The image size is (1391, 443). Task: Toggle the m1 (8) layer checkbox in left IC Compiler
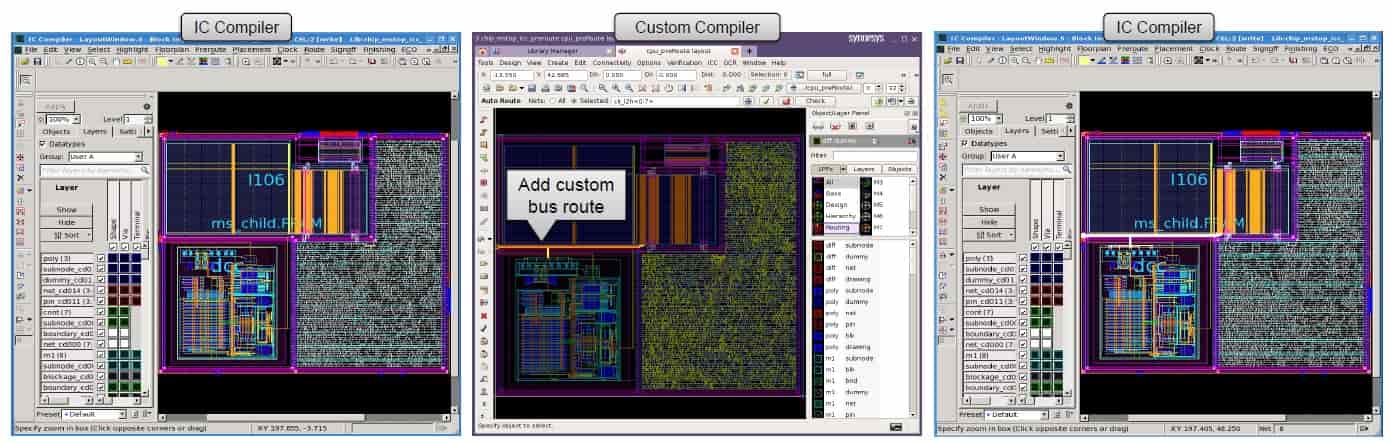(x=101, y=355)
